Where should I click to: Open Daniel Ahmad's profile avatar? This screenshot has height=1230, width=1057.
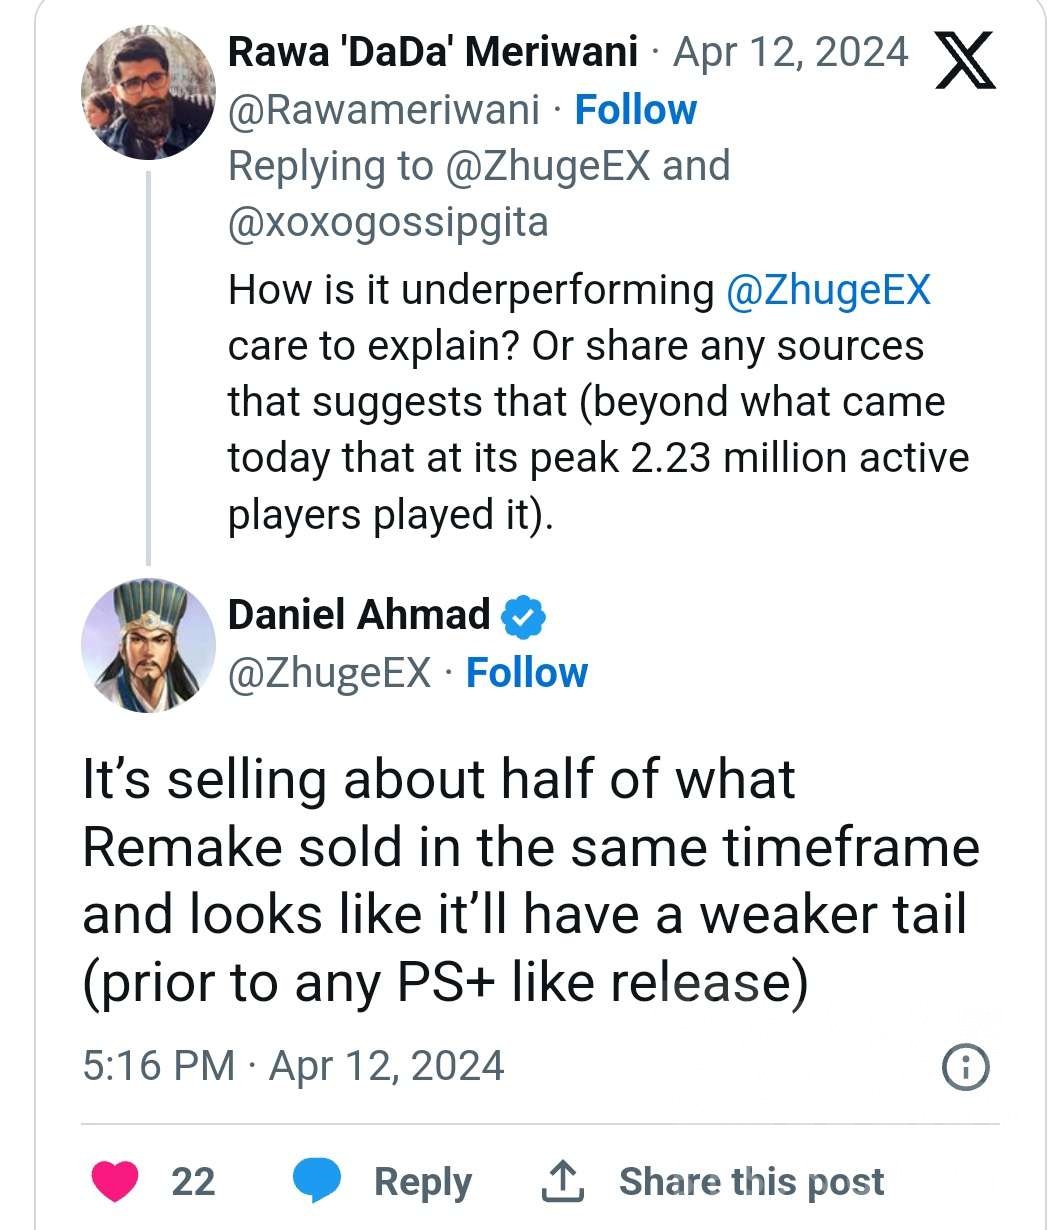(x=148, y=645)
